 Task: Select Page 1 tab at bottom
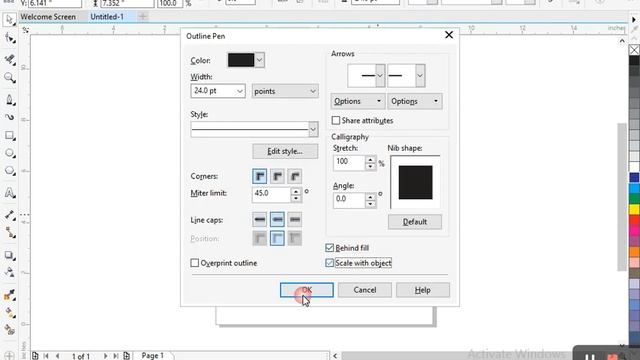153,356
